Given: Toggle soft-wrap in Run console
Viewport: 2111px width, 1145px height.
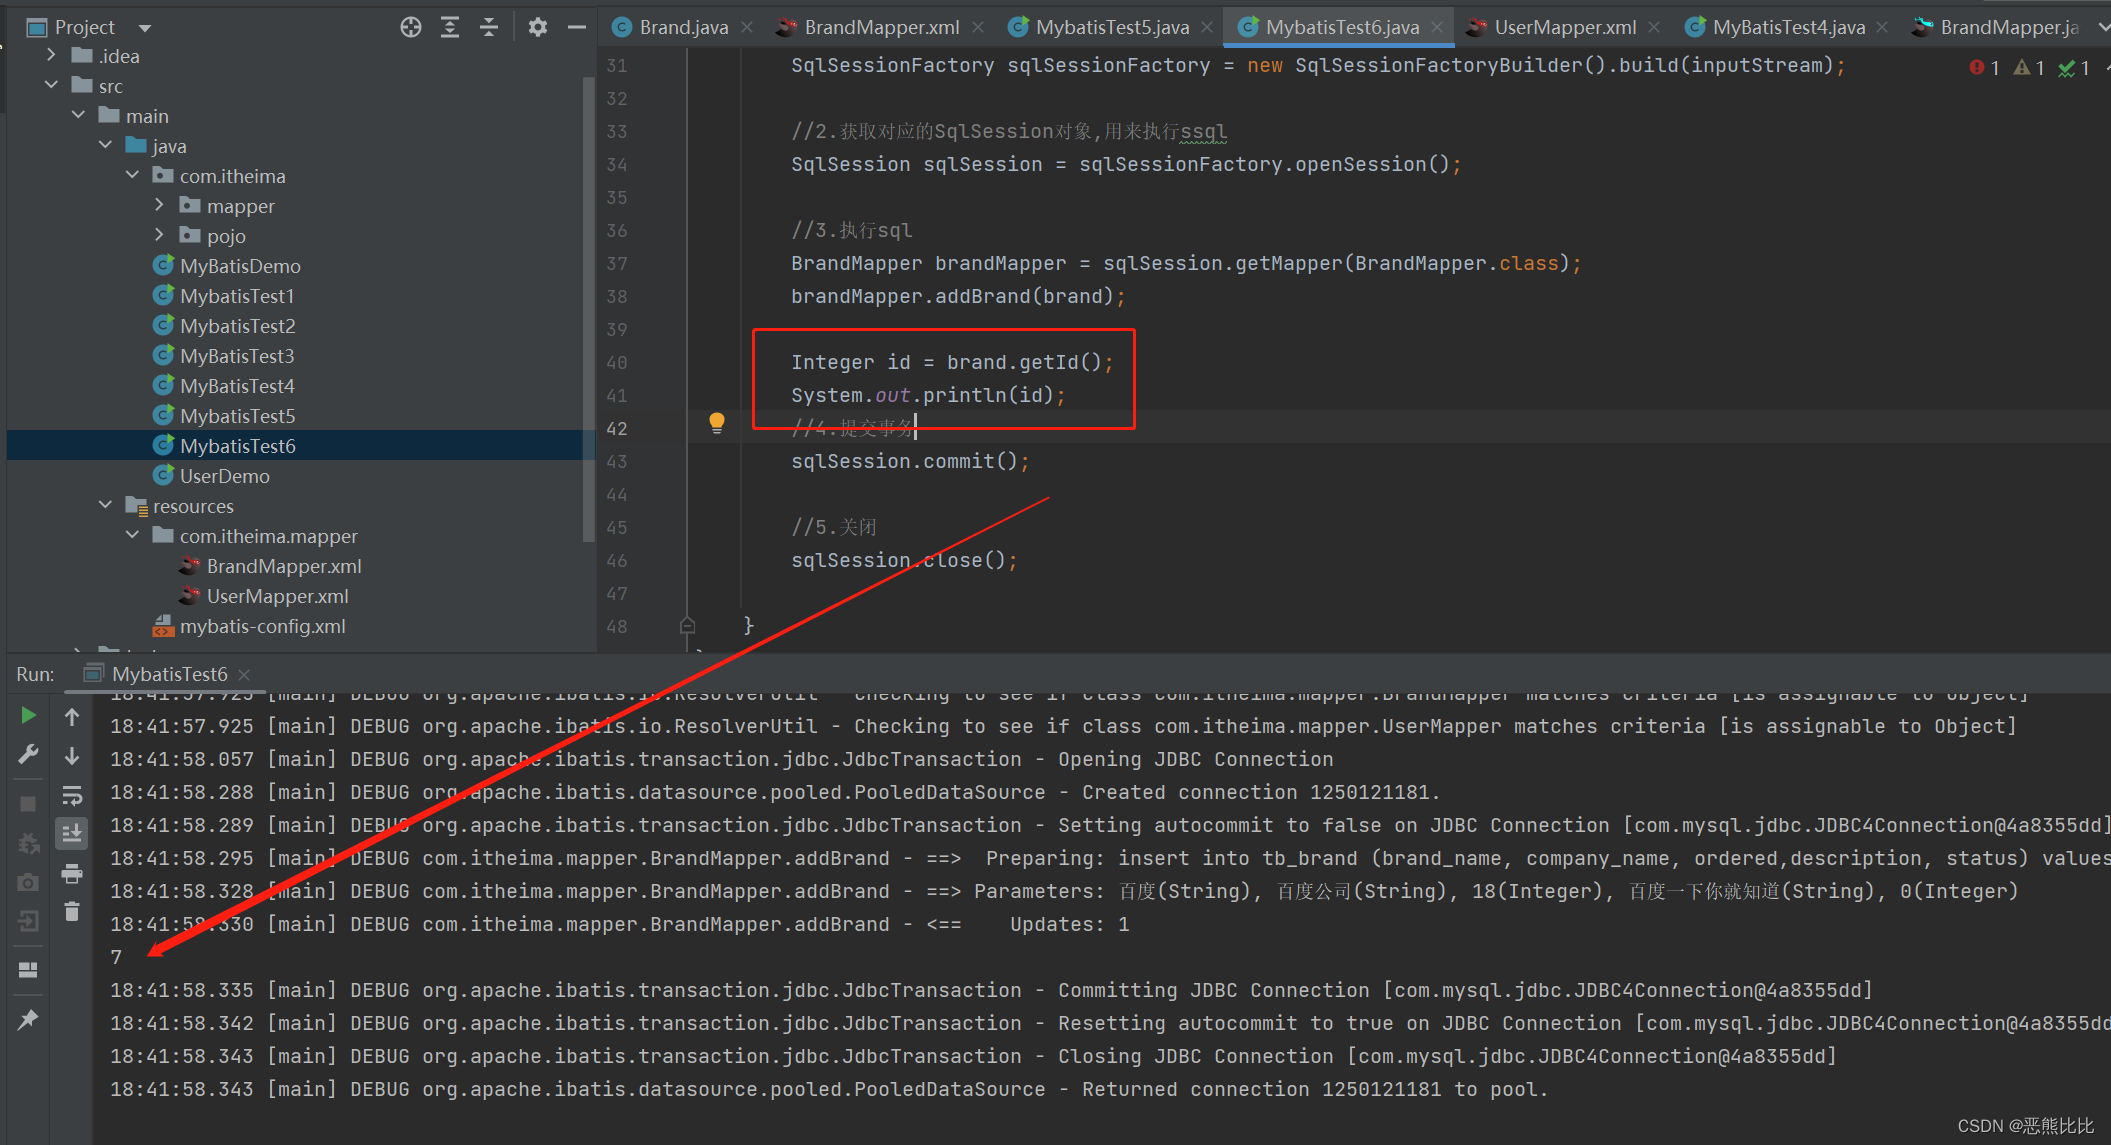Looking at the screenshot, I should [72, 795].
